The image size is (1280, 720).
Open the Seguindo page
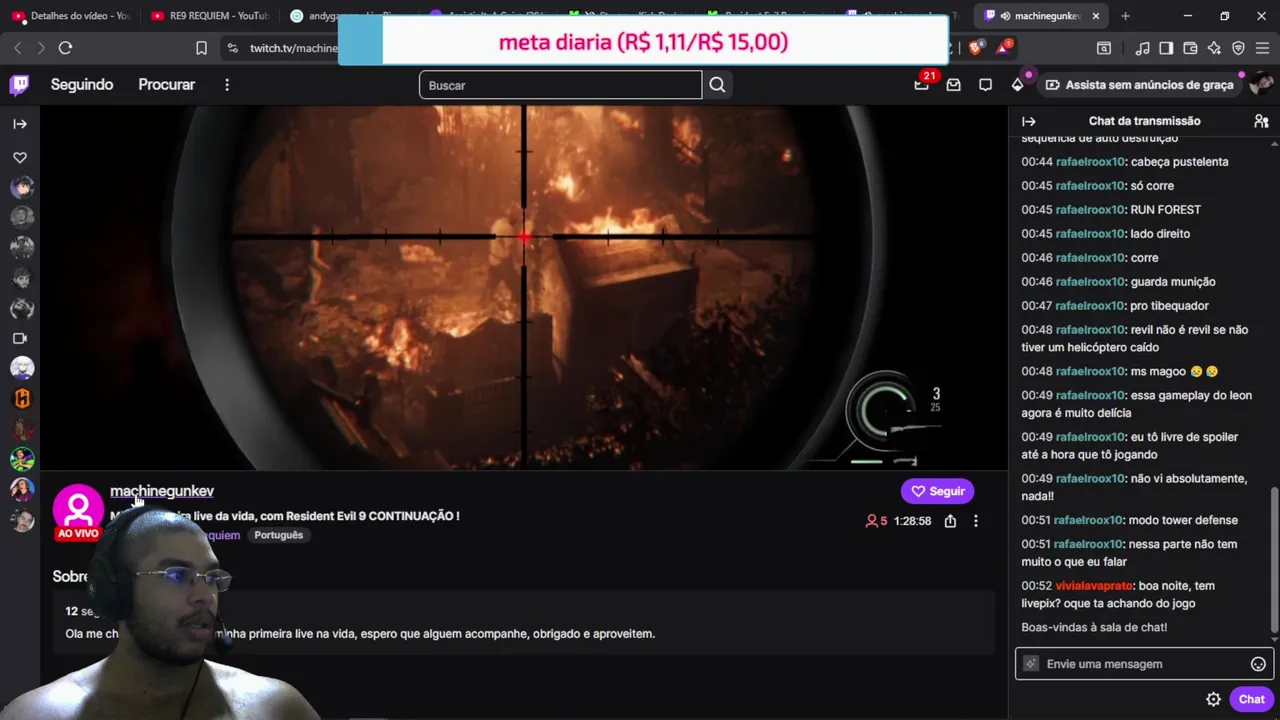pos(82,85)
